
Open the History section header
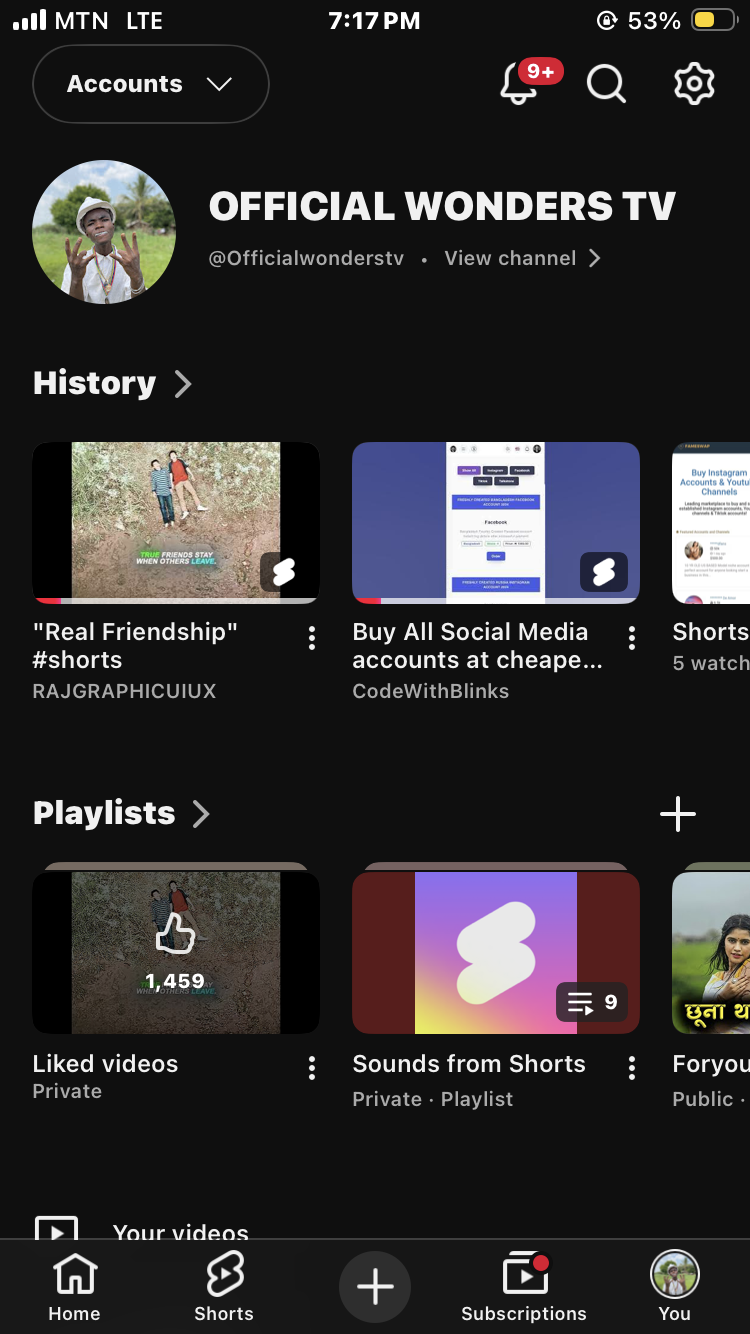[94, 383]
